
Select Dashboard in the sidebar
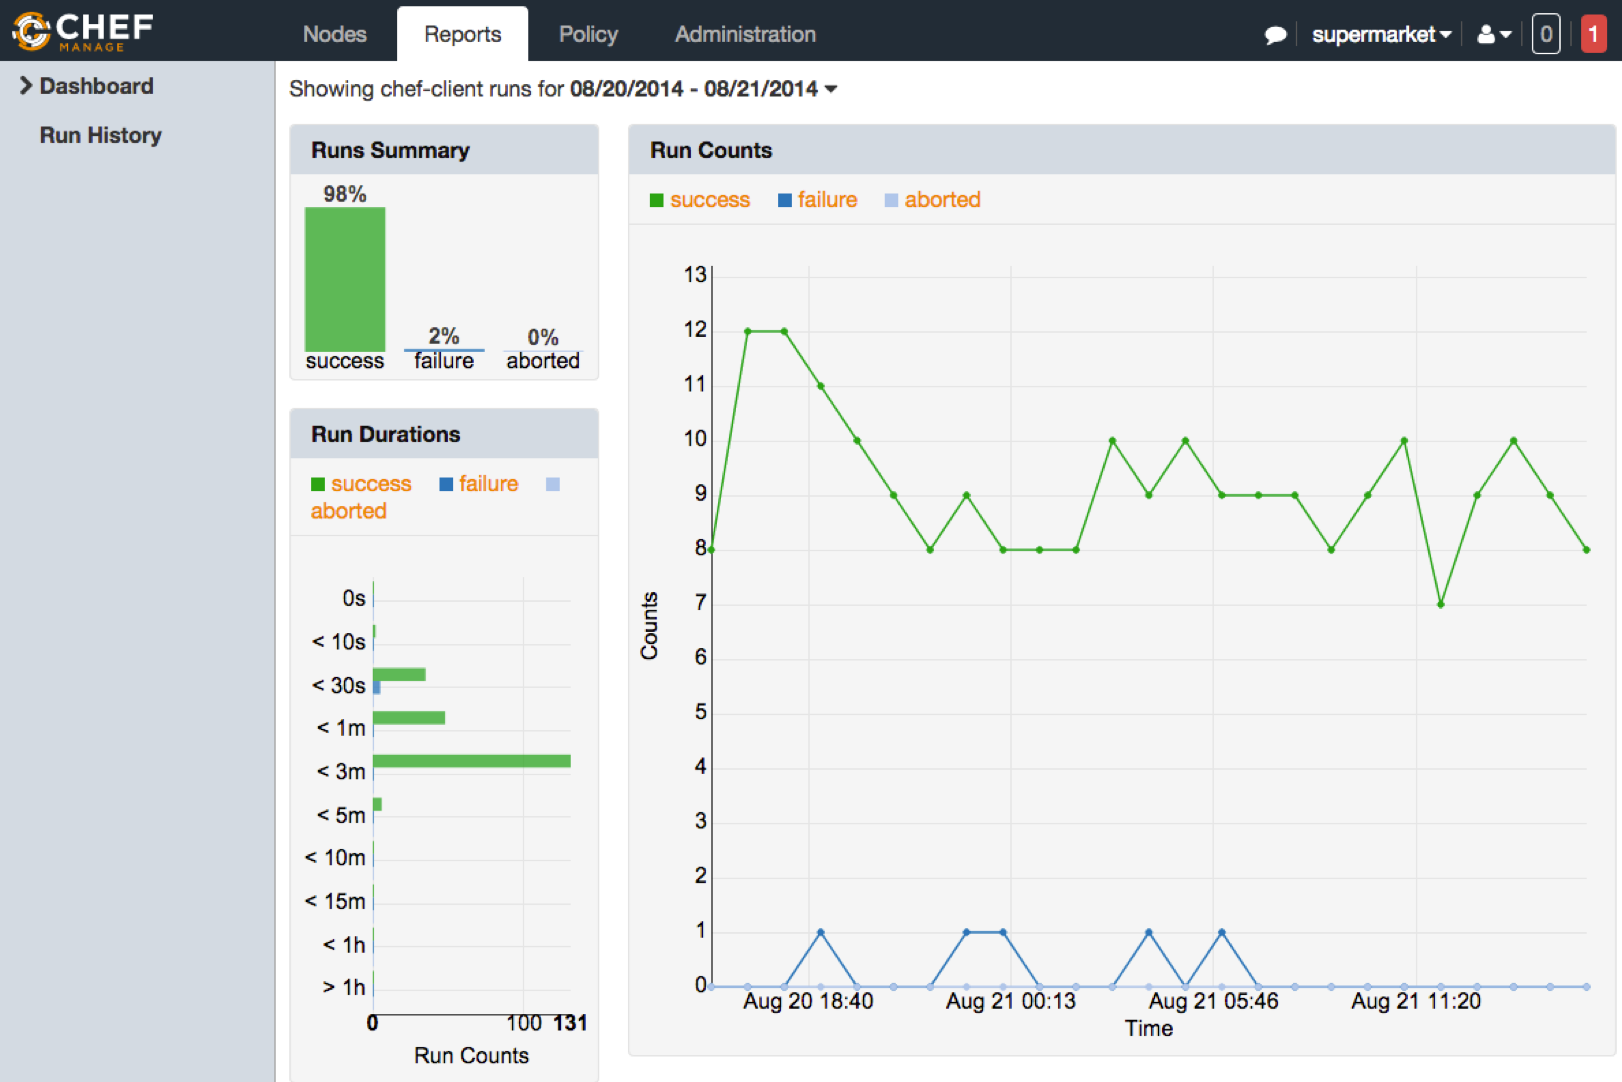coord(96,86)
